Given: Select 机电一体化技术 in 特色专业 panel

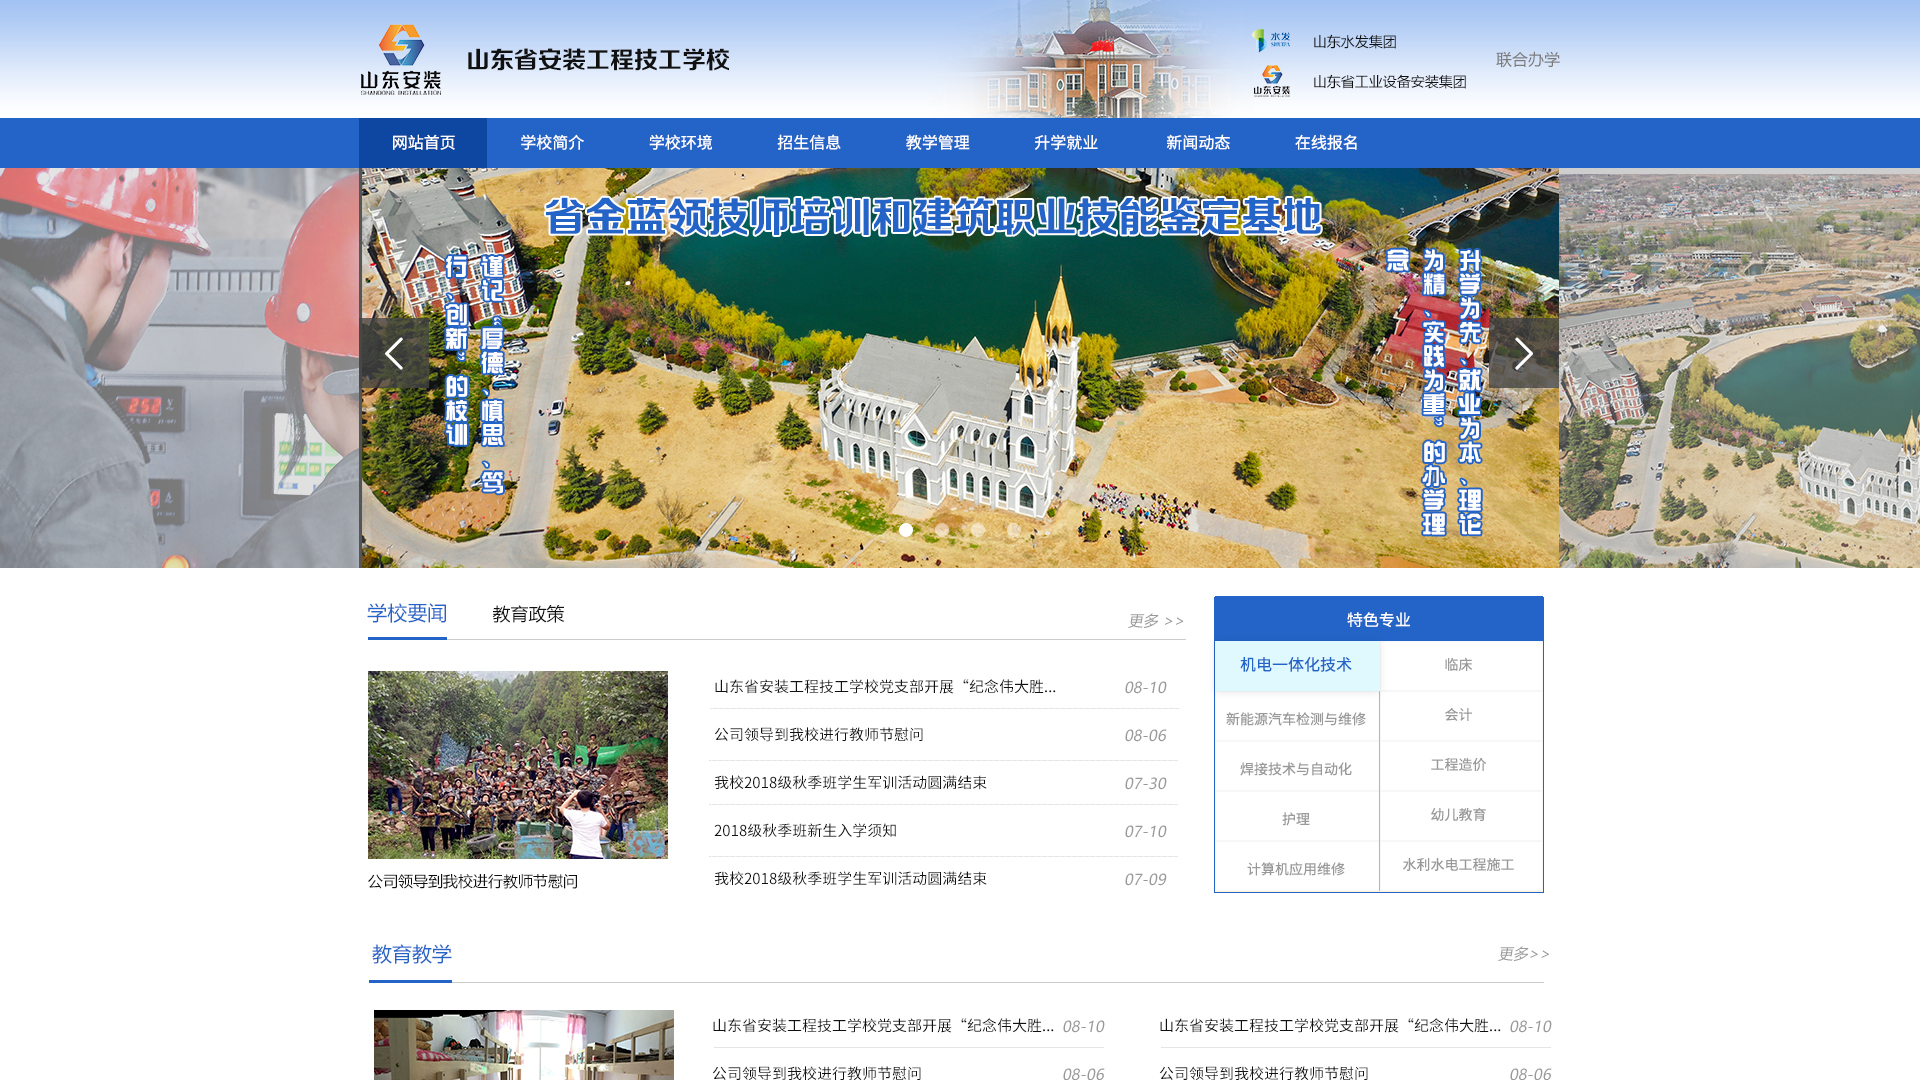Looking at the screenshot, I should click(1296, 665).
